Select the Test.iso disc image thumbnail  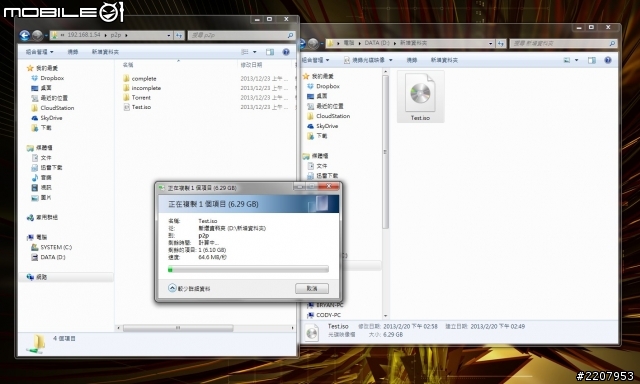[420, 97]
